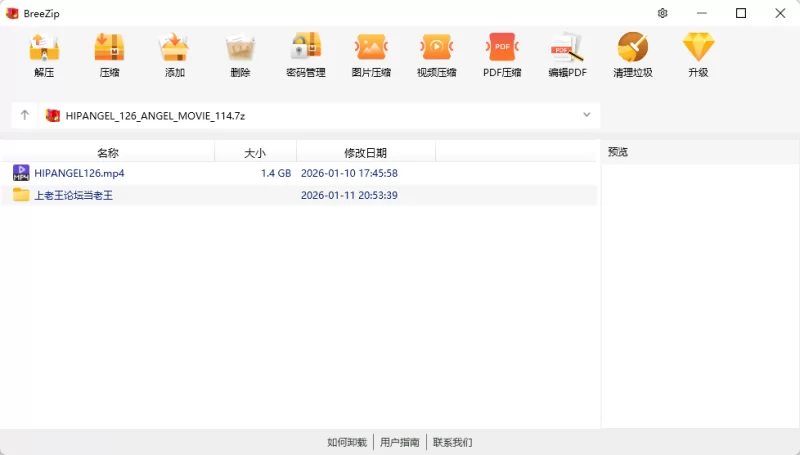The height and width of the screenshot is (455, 800).
Task: Click the BreeZip logo in title bar
Action: point(12,13)
